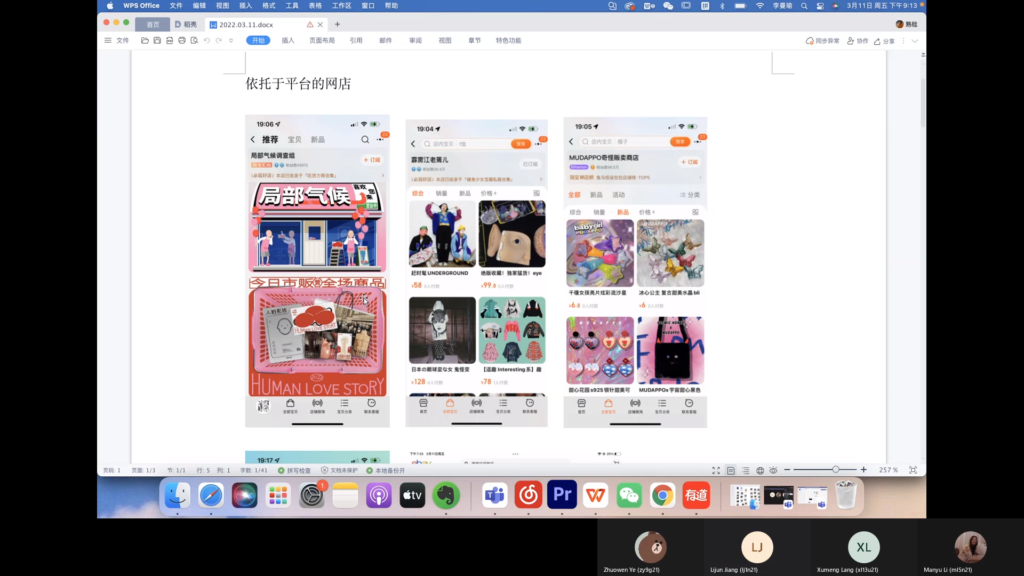Open the folder icon in WPS toolbar
The height and width of the screenshot is (576, 1024).
[x=145, y=40]
